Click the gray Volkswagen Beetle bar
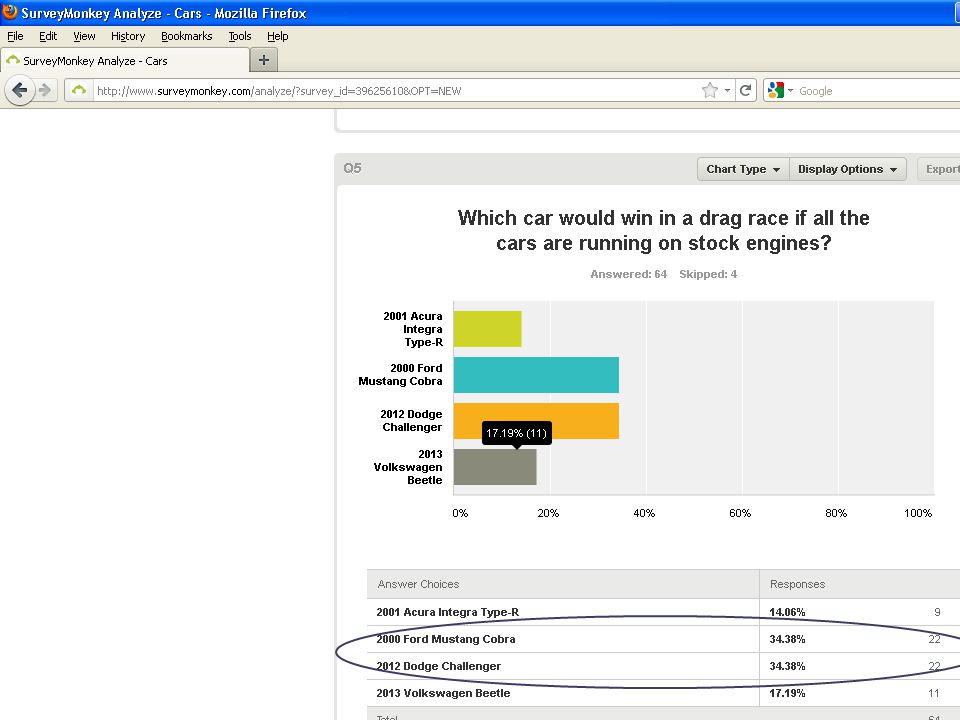 pyautogui.click(x=495, y=467)
